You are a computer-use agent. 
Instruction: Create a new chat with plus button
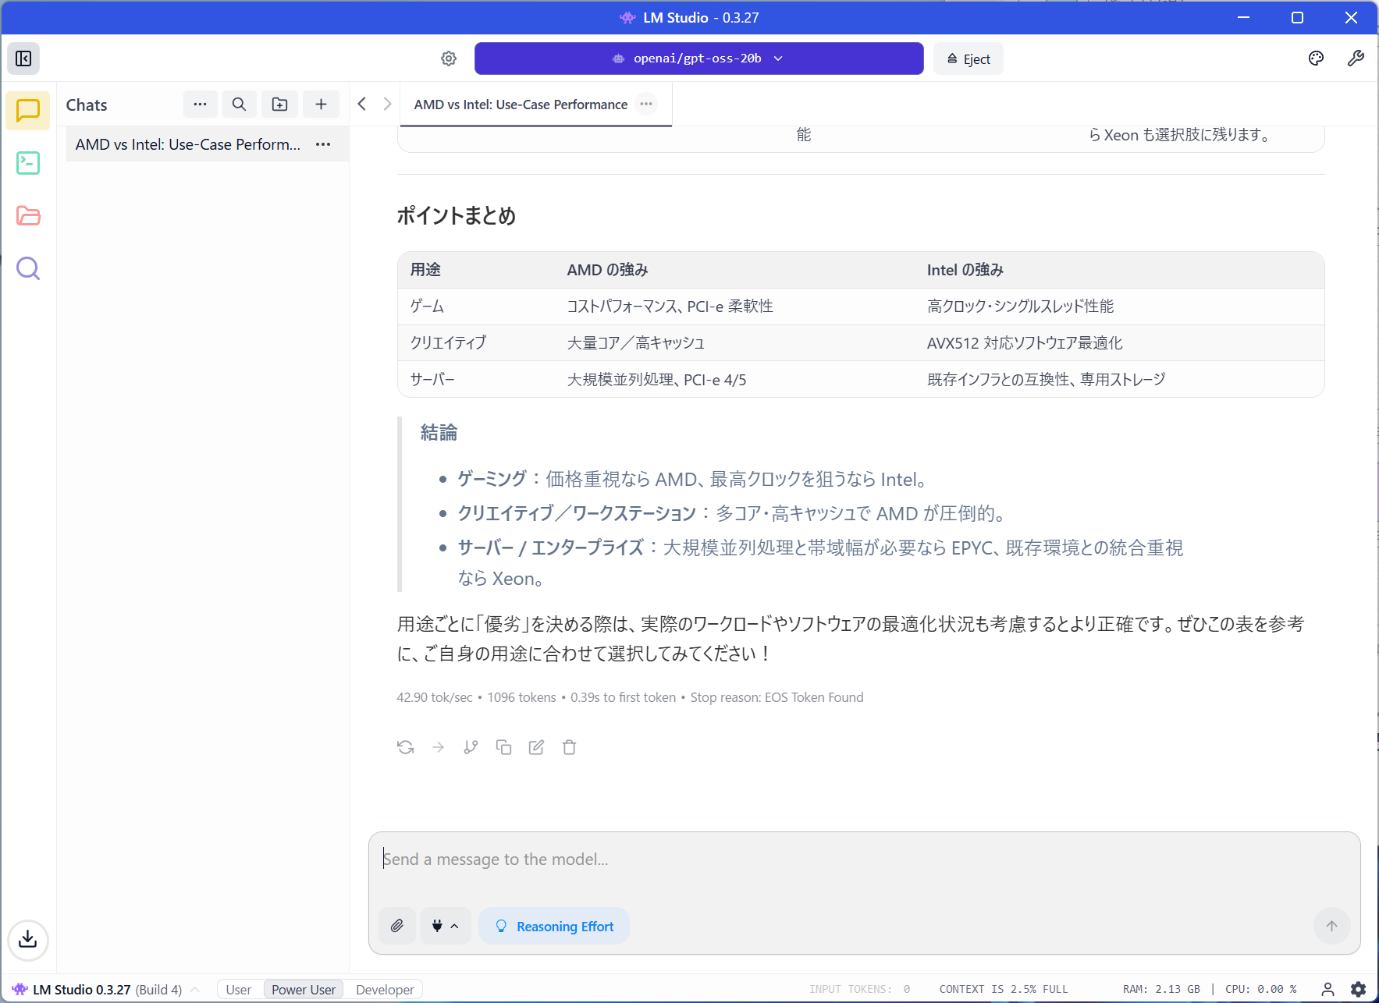point(321,104)
